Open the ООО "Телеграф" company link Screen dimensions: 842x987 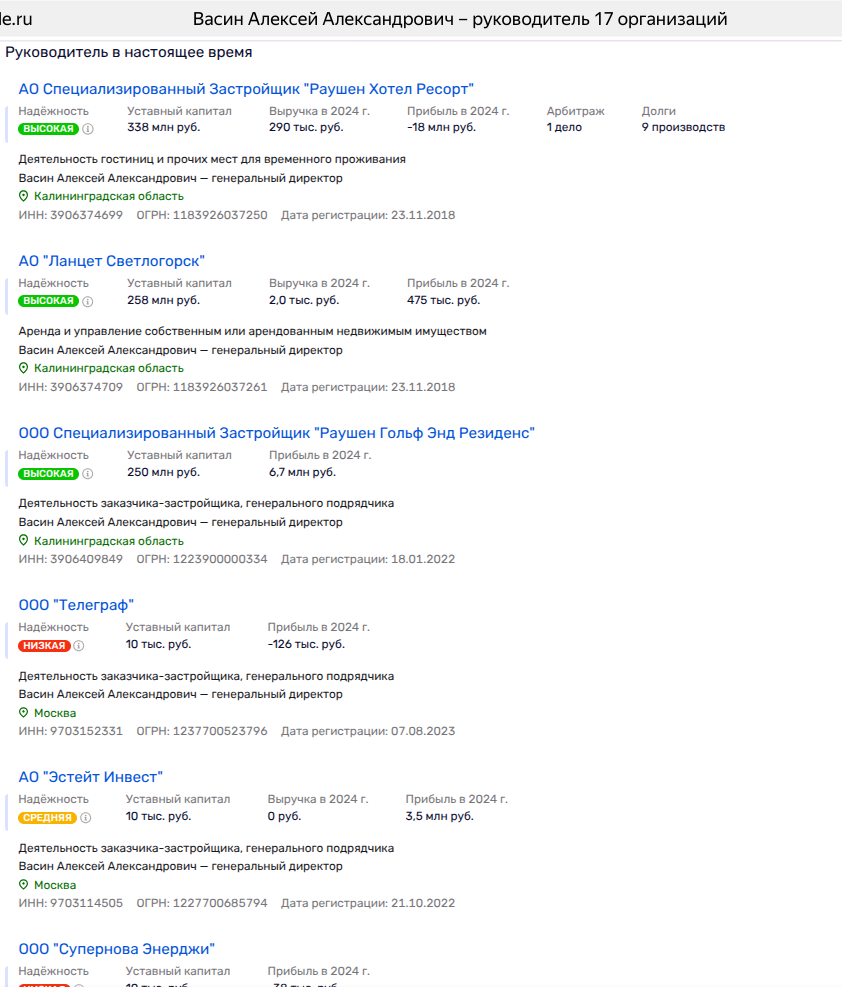[76, 605]
